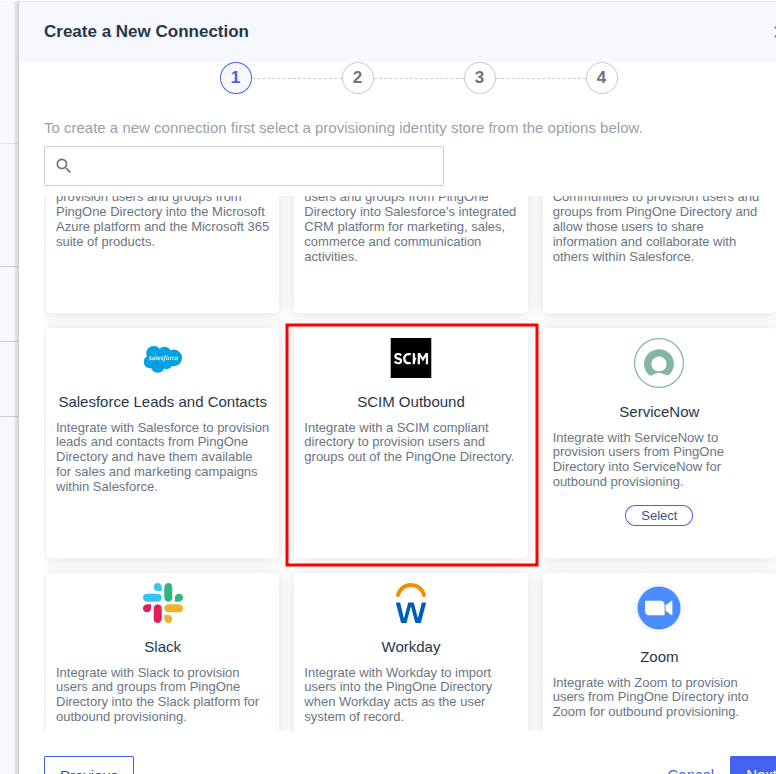The width and height of the screenshot is (776, 774).
Task: Click the Workday logo icon
Action: (x=411, y=603)
